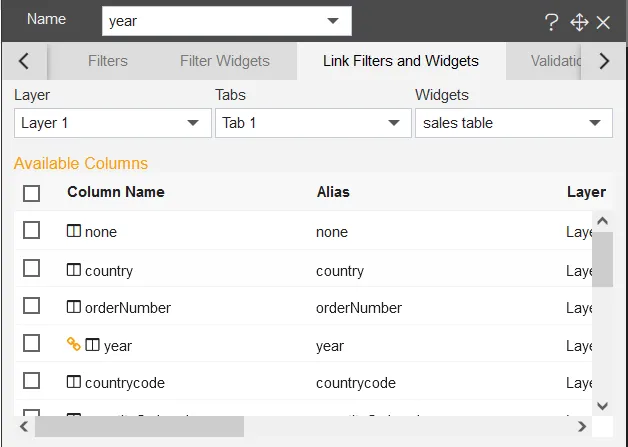Open the Validation tab

click(x=556, y=61)
